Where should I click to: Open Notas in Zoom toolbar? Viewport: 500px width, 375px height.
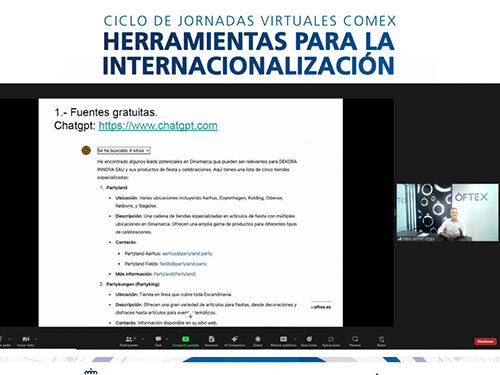(x=381, y=341)
